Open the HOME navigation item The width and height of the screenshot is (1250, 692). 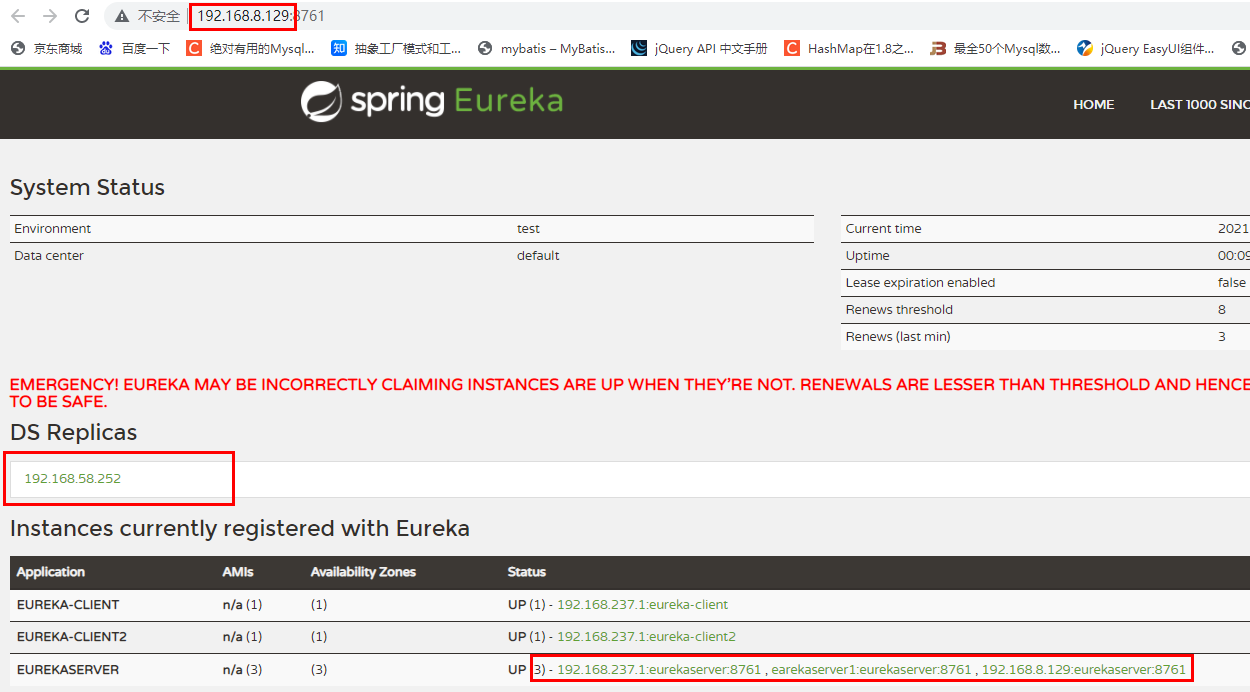[x=1093, y=104]
